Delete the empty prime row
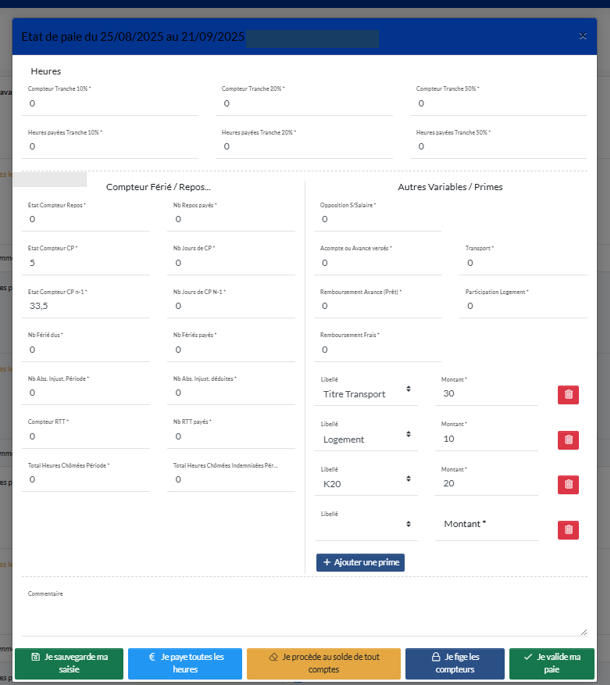This screenshot has width=610, height=685. click(x=568, y=530)
